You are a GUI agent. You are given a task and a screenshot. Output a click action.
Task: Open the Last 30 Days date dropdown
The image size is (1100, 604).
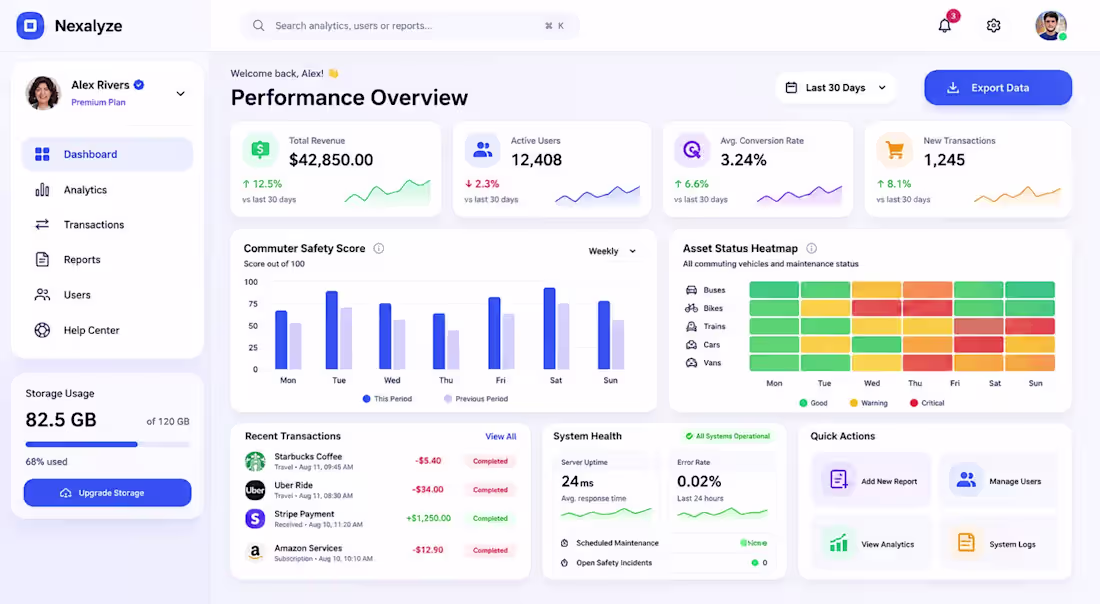click(x=836, y=88)
